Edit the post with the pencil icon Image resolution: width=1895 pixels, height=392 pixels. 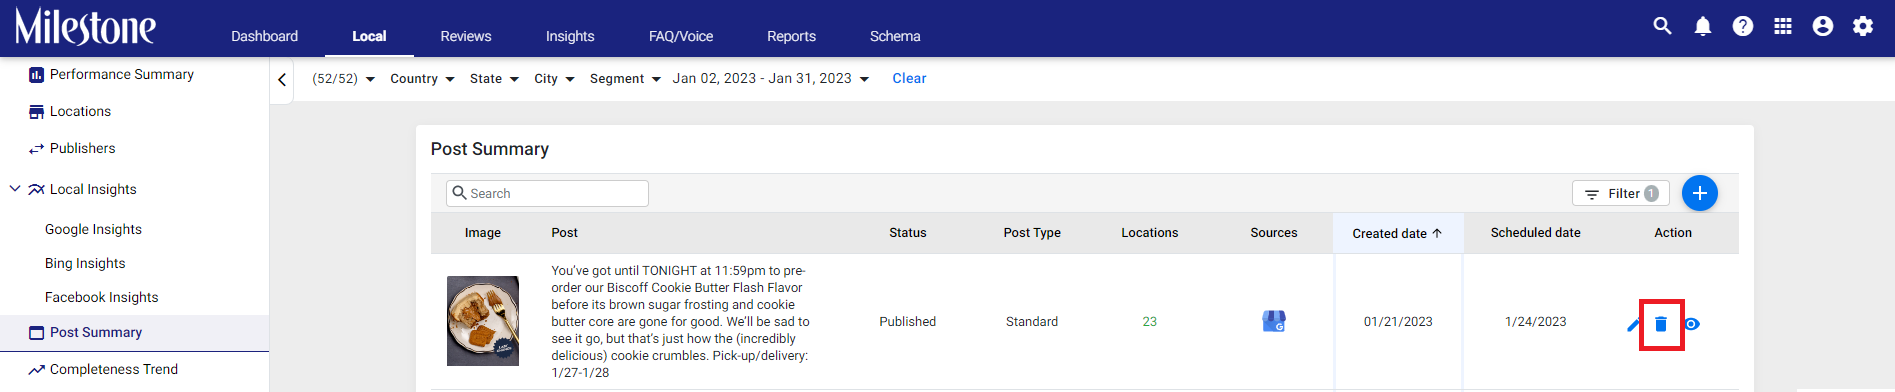(1632, 324)
